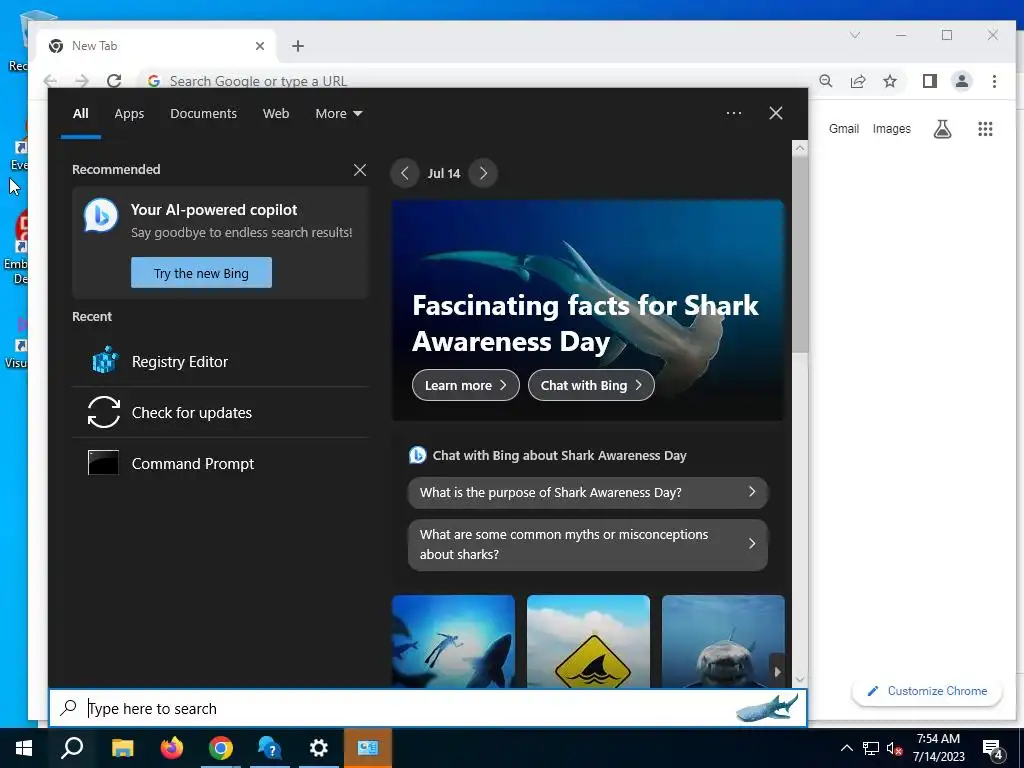Open Gmail link on new tab page
The image size is (1024, 768).
point(844,129)
